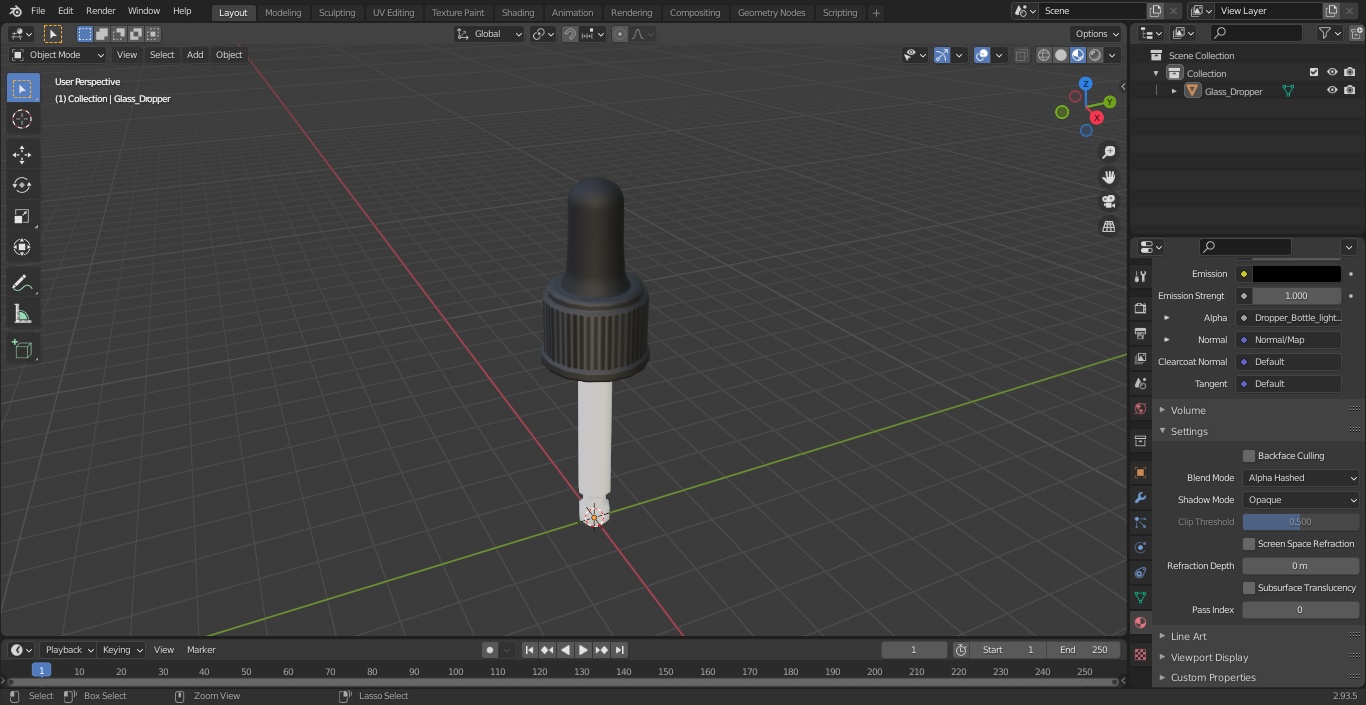Open Global transform orientation dropdown

[x=489, y=34]
